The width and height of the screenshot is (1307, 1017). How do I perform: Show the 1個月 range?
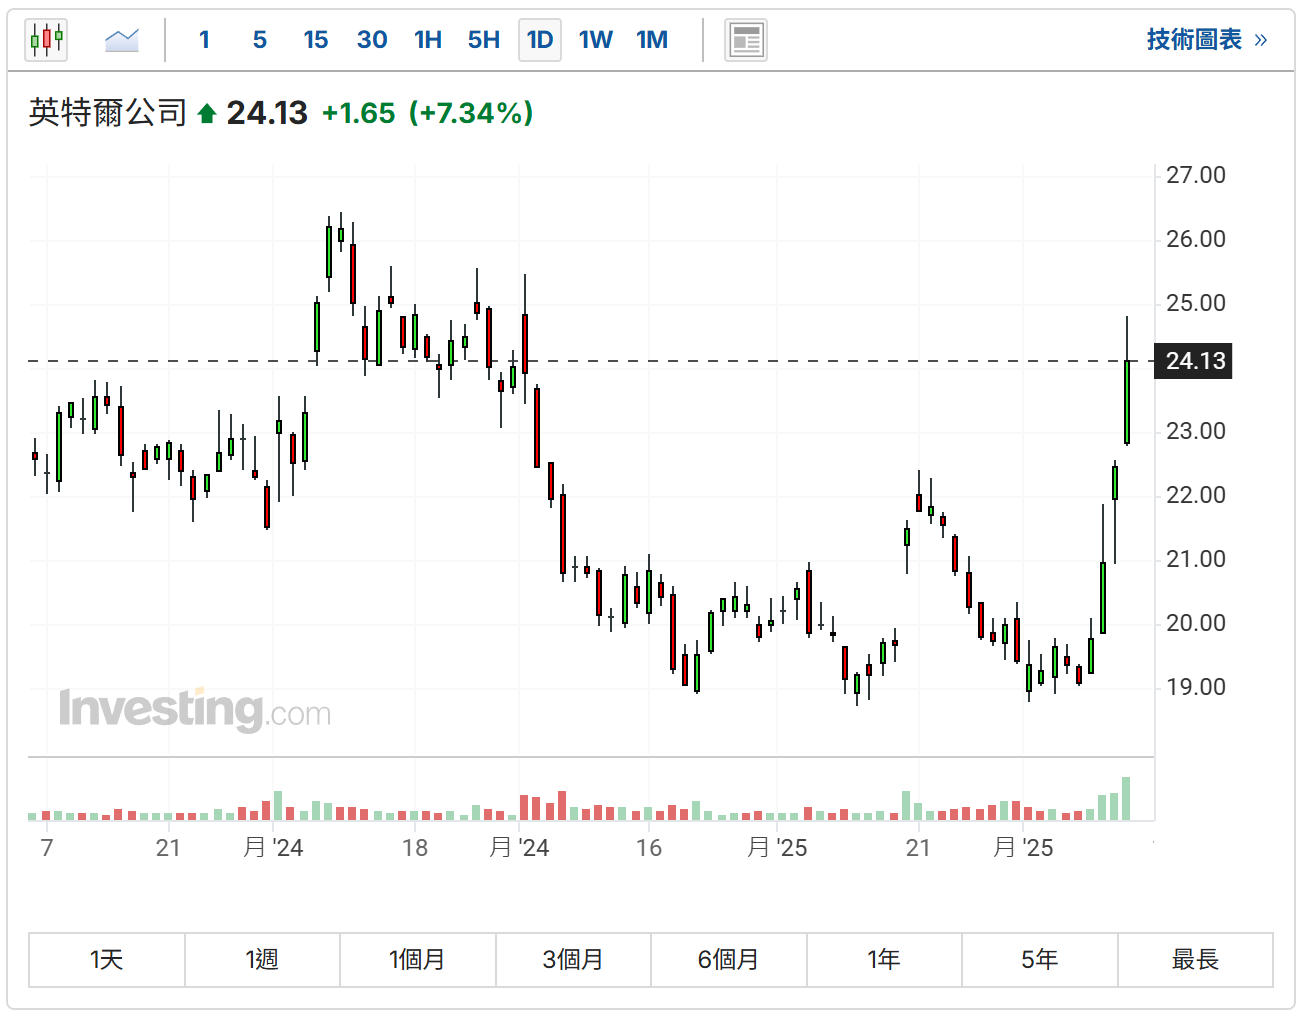[x=418, y=960]
